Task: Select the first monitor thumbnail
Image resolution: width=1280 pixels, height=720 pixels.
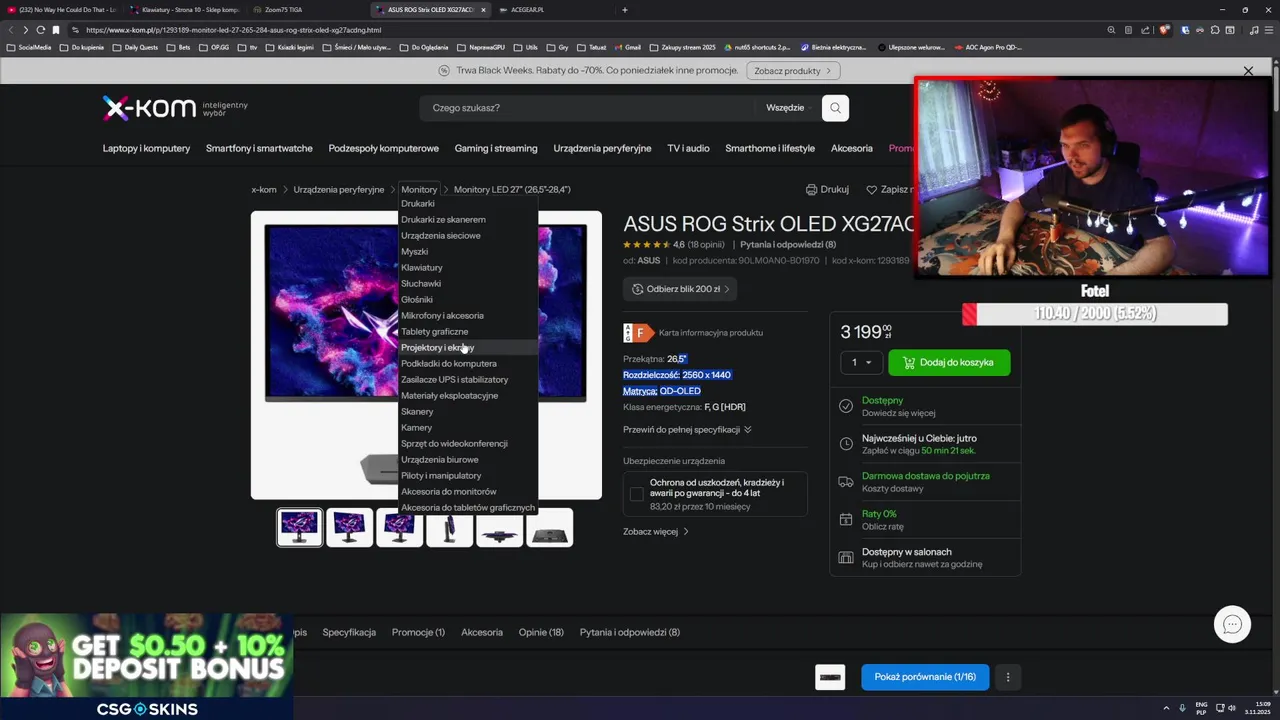Action: click(300, 527)
